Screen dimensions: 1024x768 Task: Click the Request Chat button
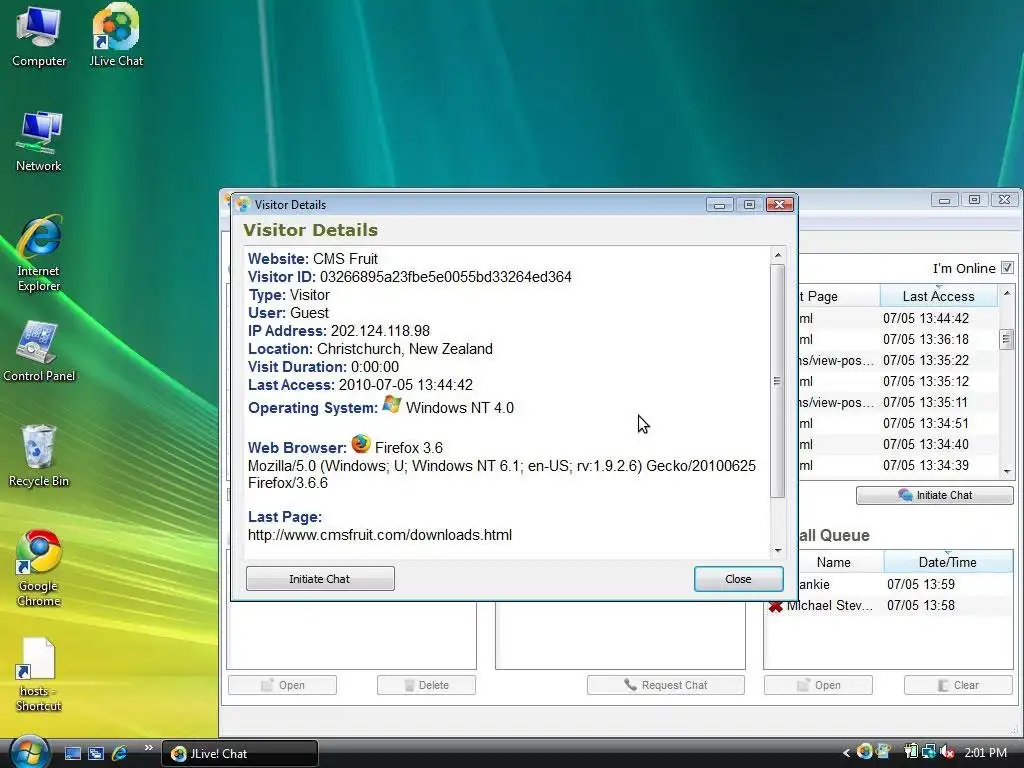click(665, 685)
